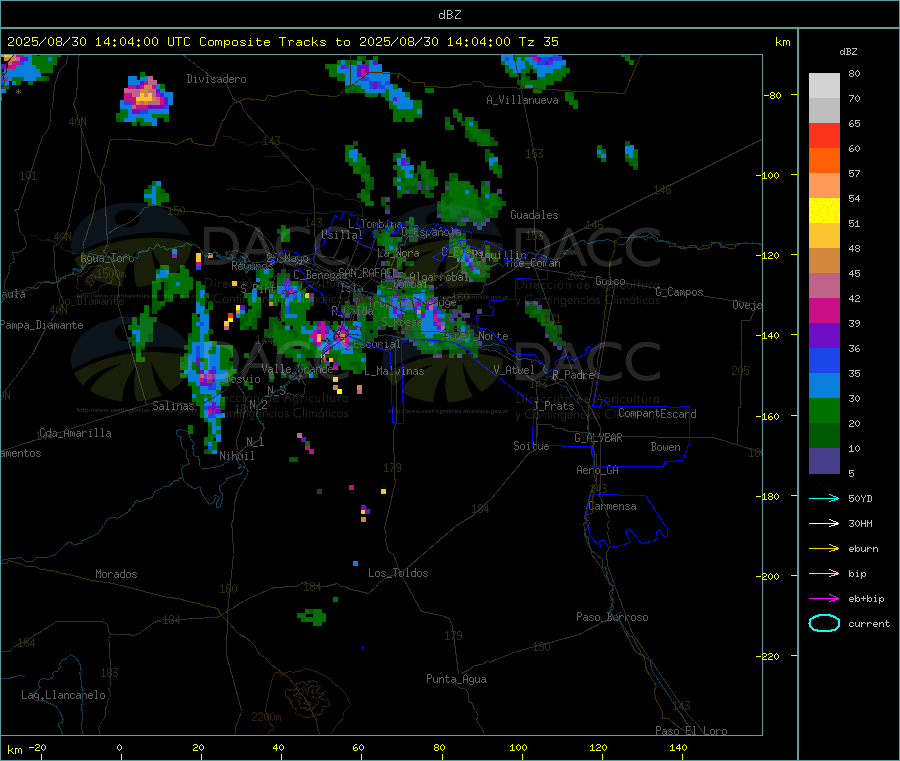This screenshot has width=900, height=761.
Task: Pick the bright yellow 51-54 dBZ swatch
Action: [x=824, y=211]
